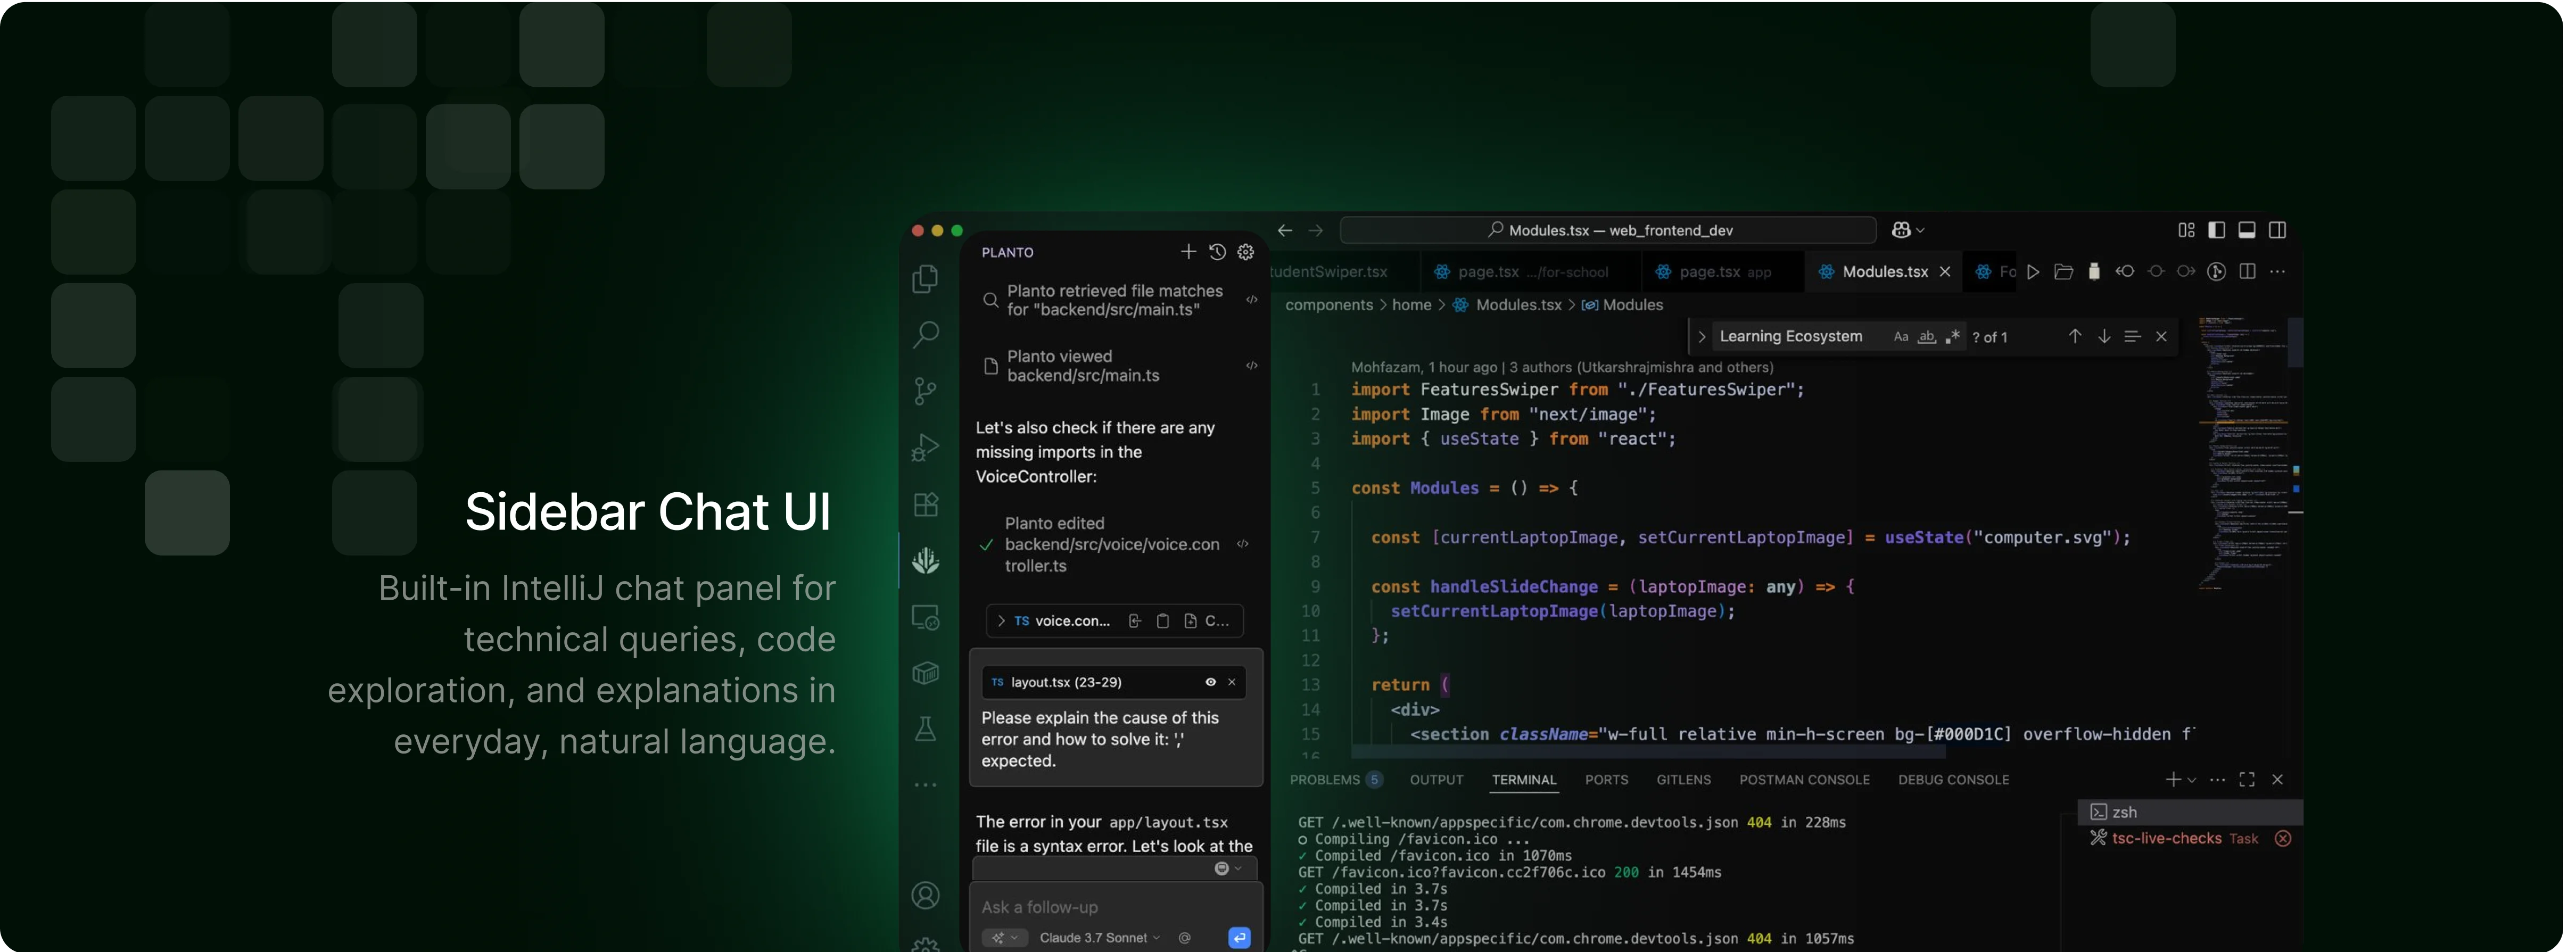
Task: Select the Run and Debug sidebar icon
Action: click(925, 447)
